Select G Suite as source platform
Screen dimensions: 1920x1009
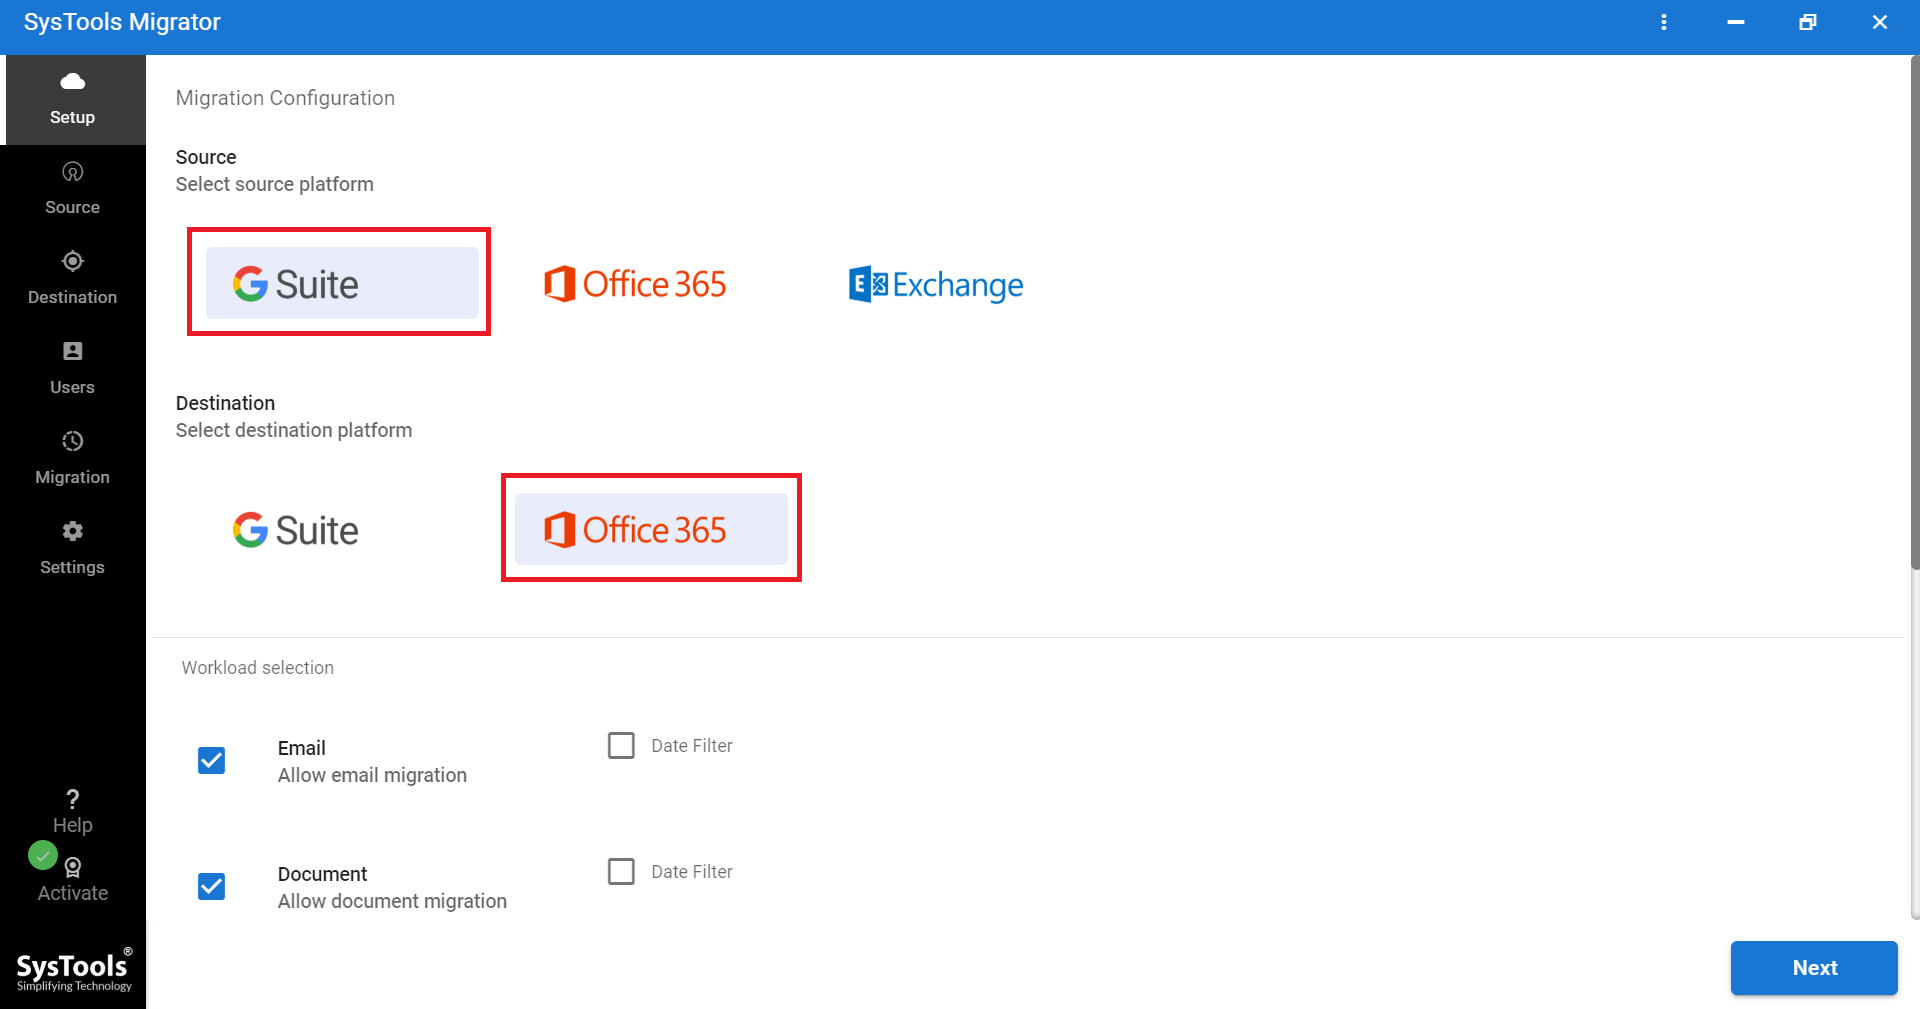point(342,283)
